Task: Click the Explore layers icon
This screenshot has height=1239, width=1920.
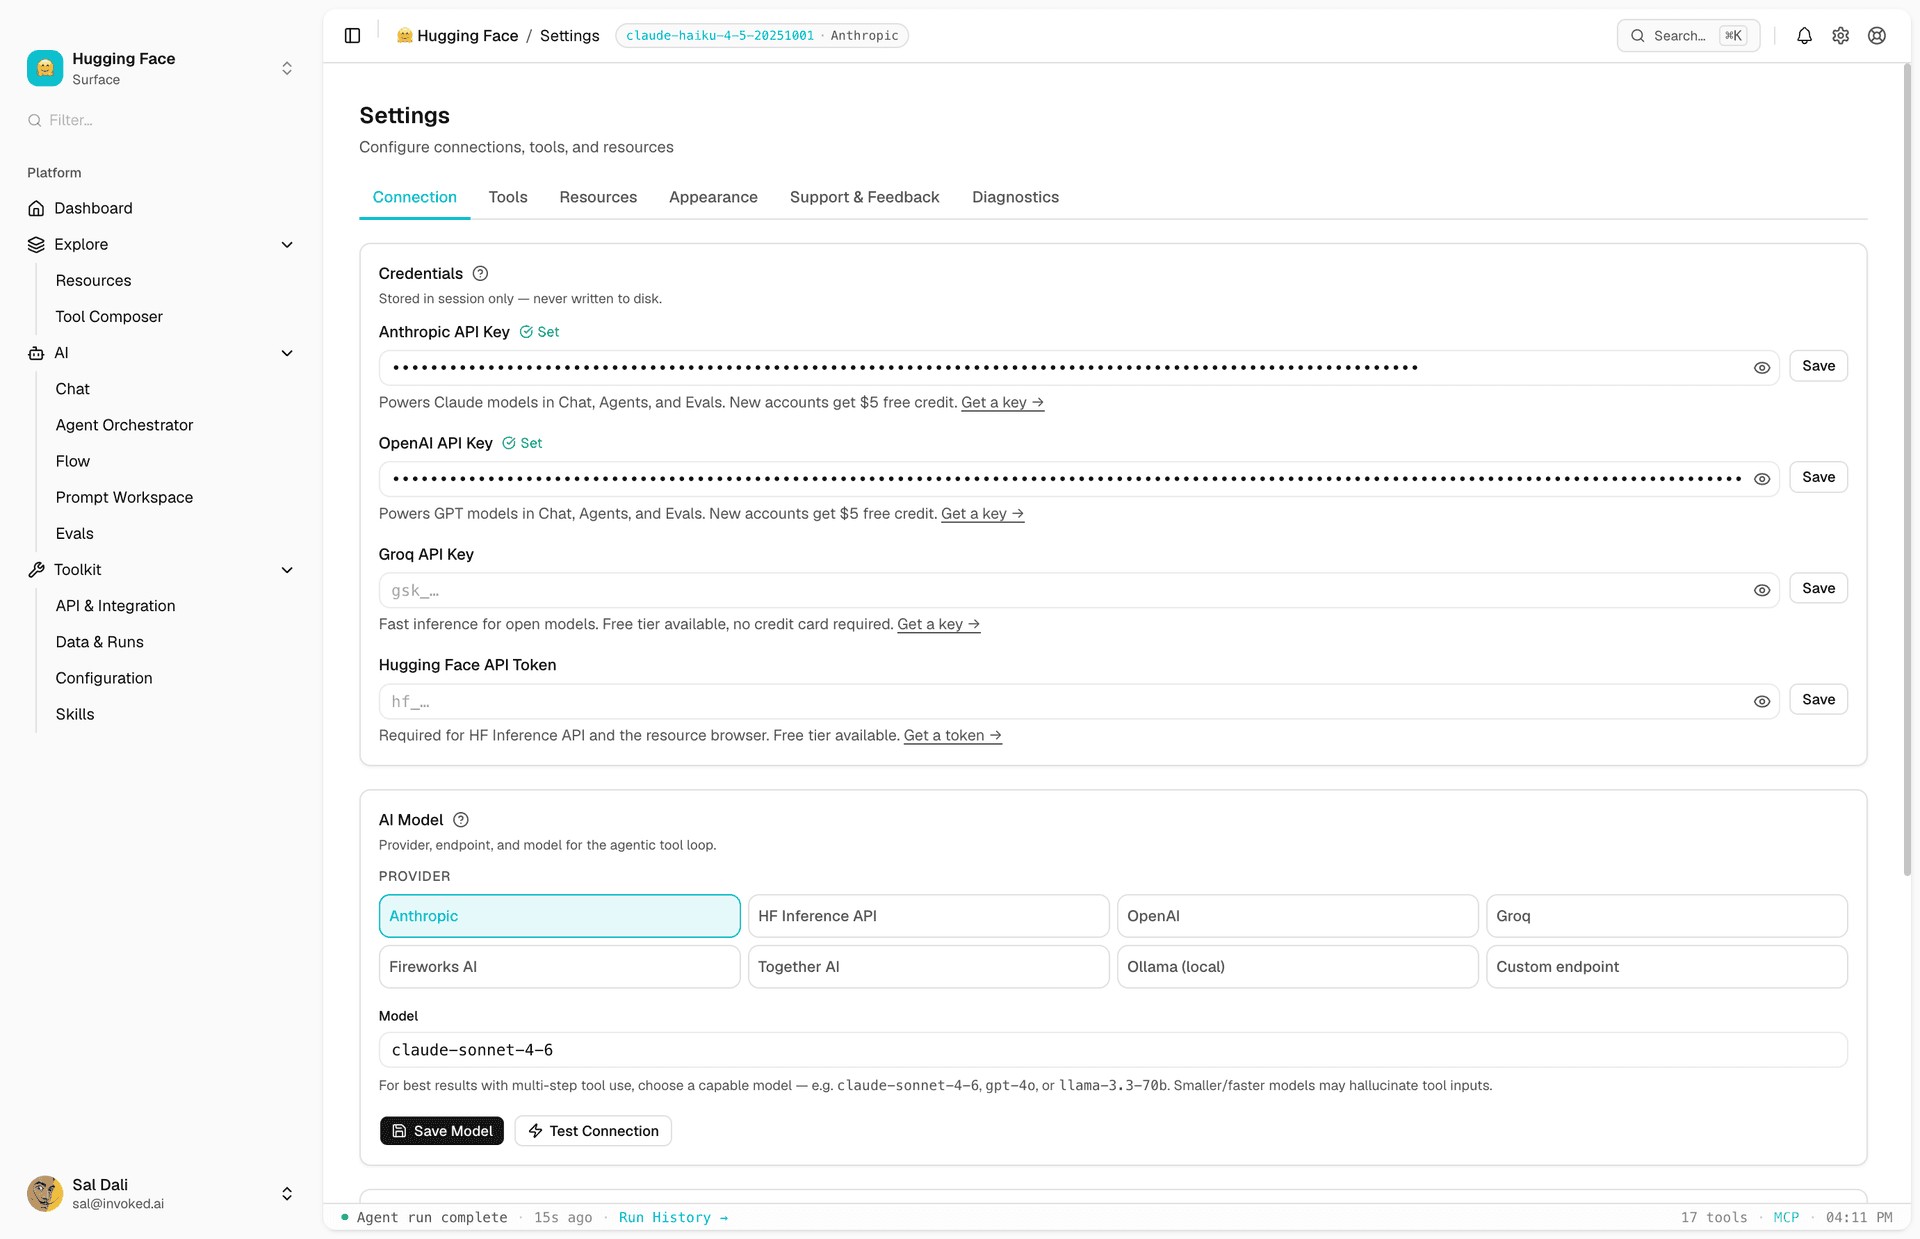Action: (36, 245)
